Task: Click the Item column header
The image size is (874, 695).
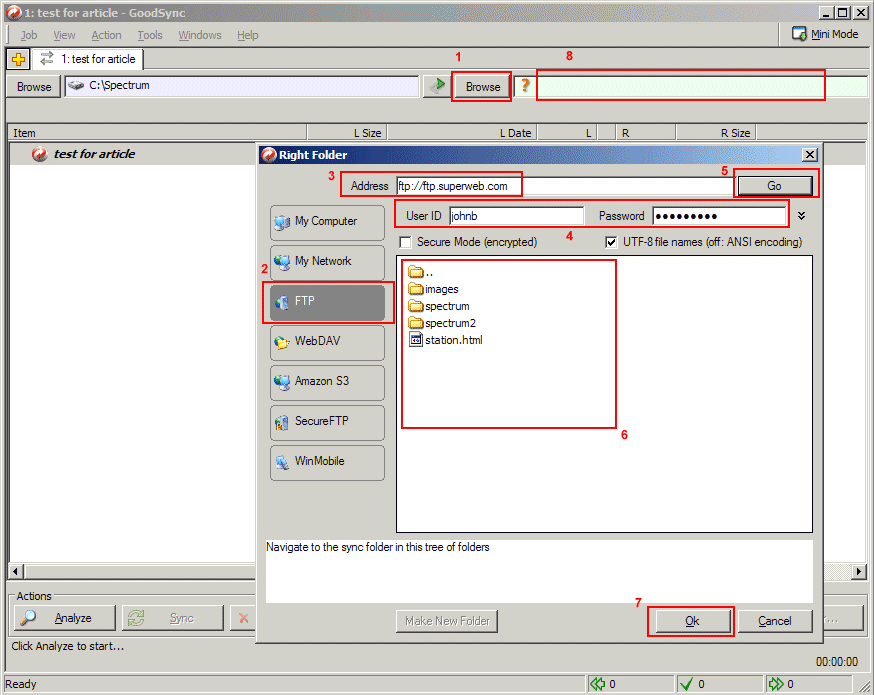Action: click(158, 133)
